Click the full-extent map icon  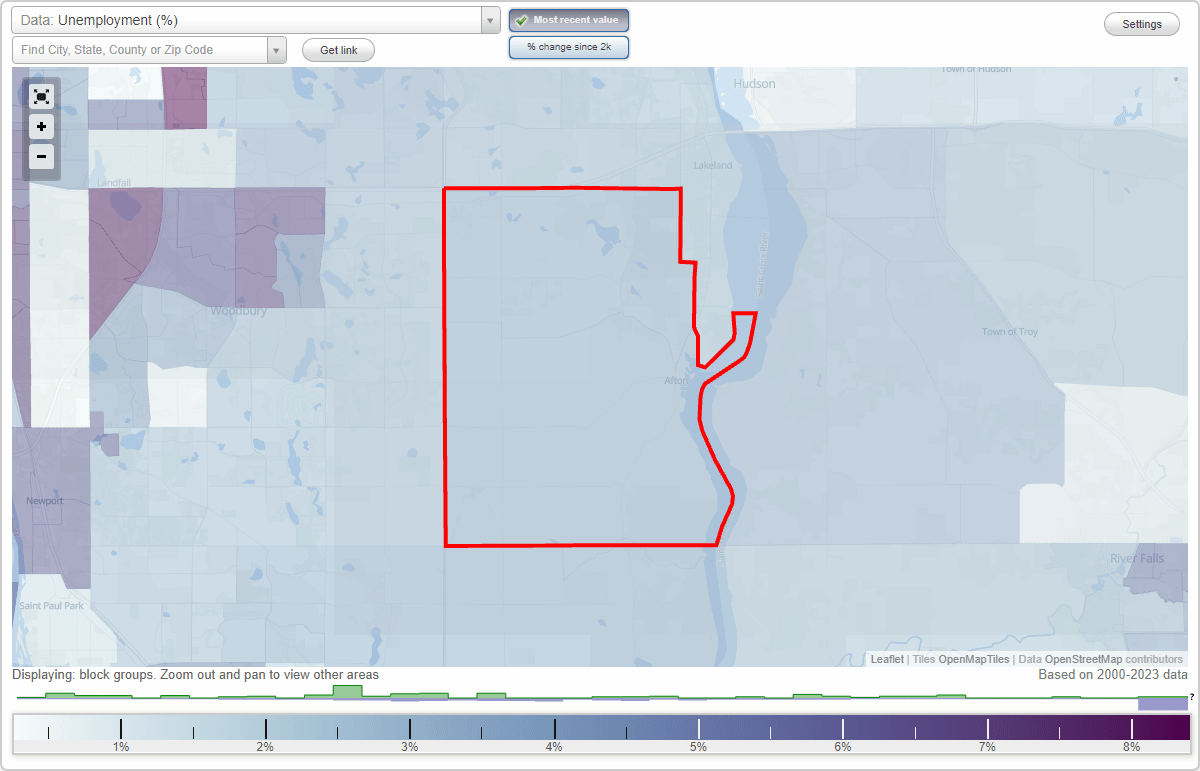pyautogui.click(x=41, y=96)
